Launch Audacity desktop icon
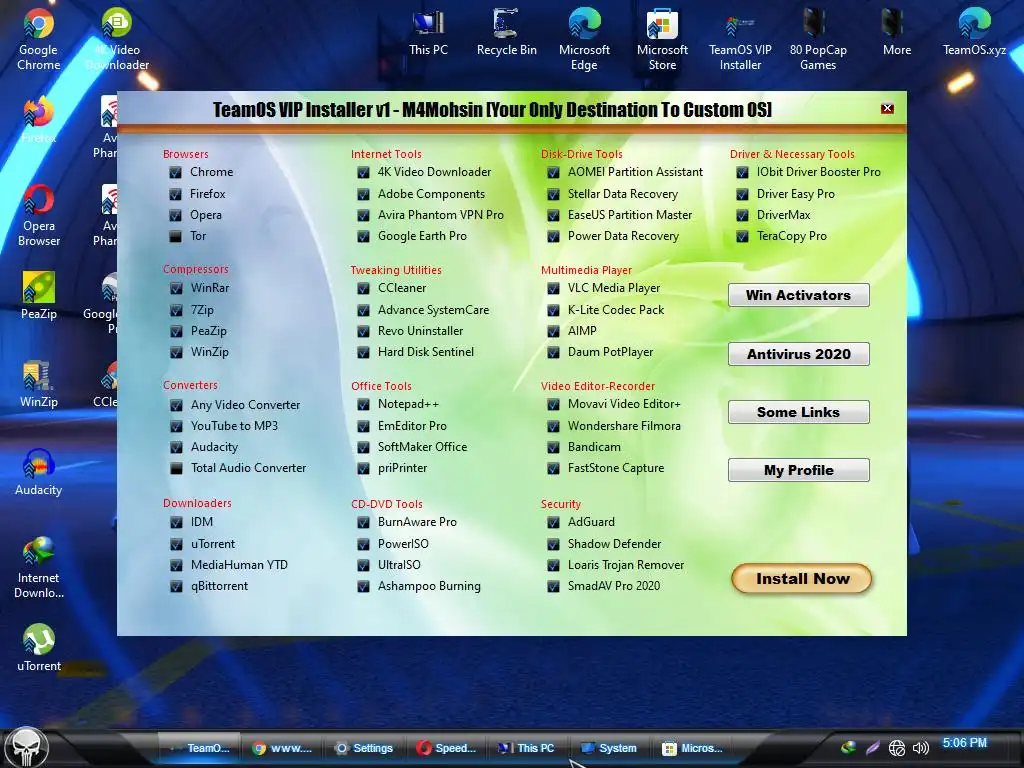1024x768 pixels. coord(39,472)
